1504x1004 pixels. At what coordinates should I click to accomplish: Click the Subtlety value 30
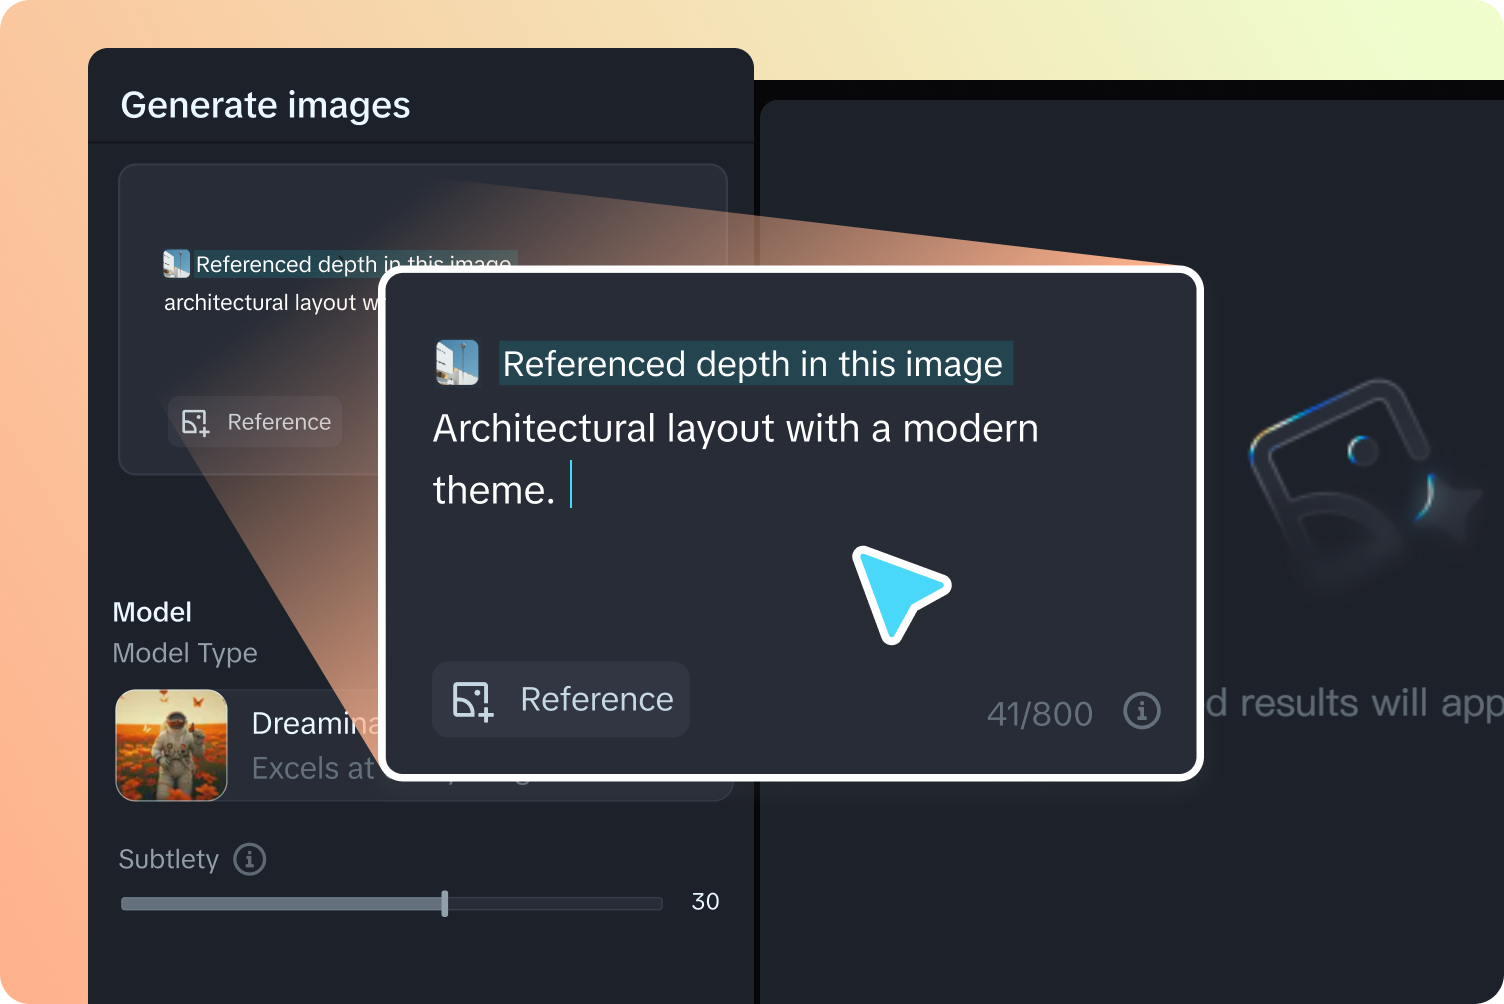click(705, 902)
